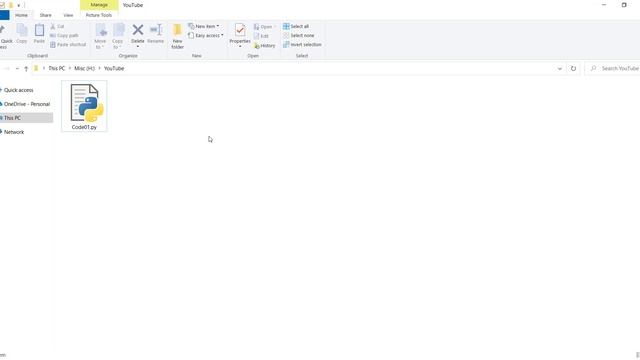The image size is (640, 360).
Task: Choose Paste shortcut in the ribbon
Action: (68, 44)
